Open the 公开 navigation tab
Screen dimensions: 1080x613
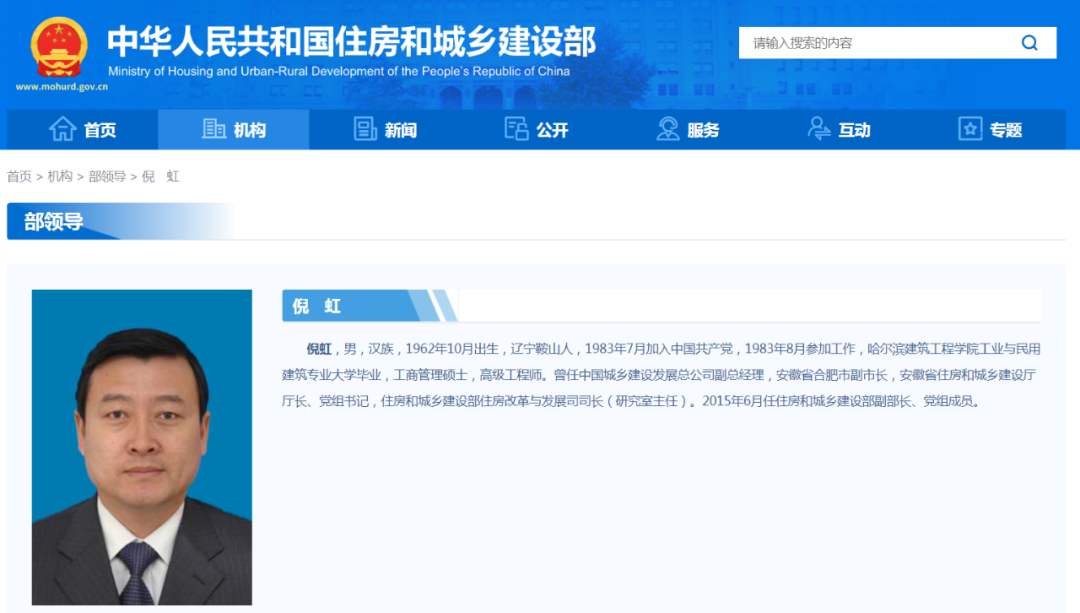click(536, 129)
